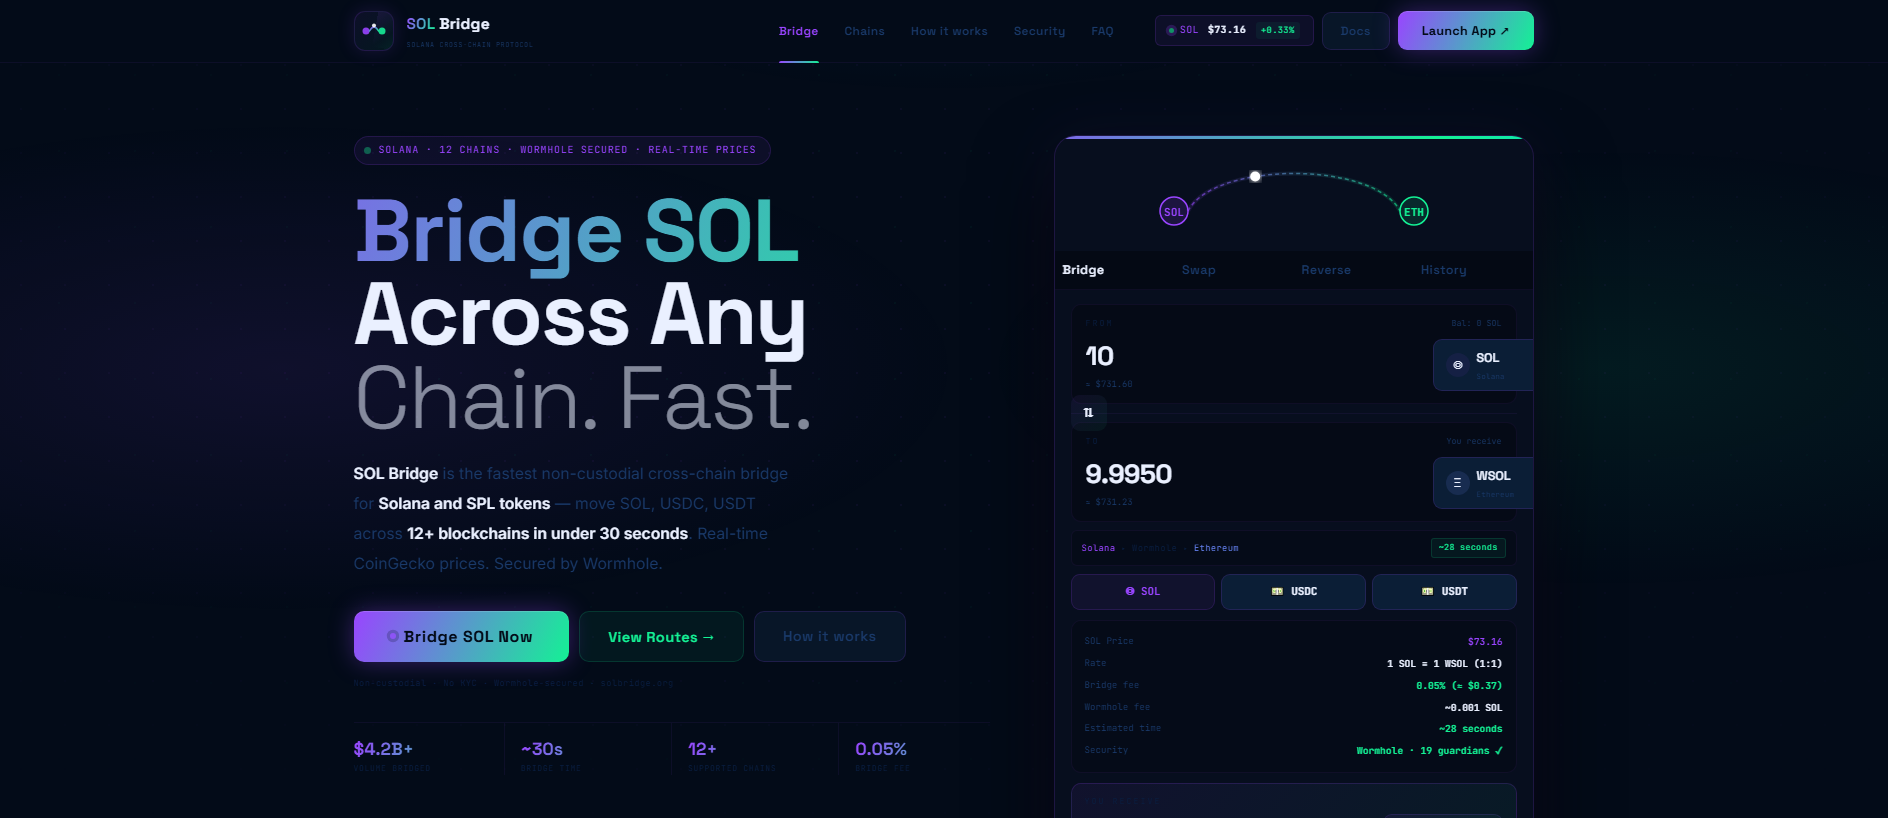This screenshot has height=818, width=1888.
Task: Click the From amount field showing 10
Action: (x=1099, y=356)
